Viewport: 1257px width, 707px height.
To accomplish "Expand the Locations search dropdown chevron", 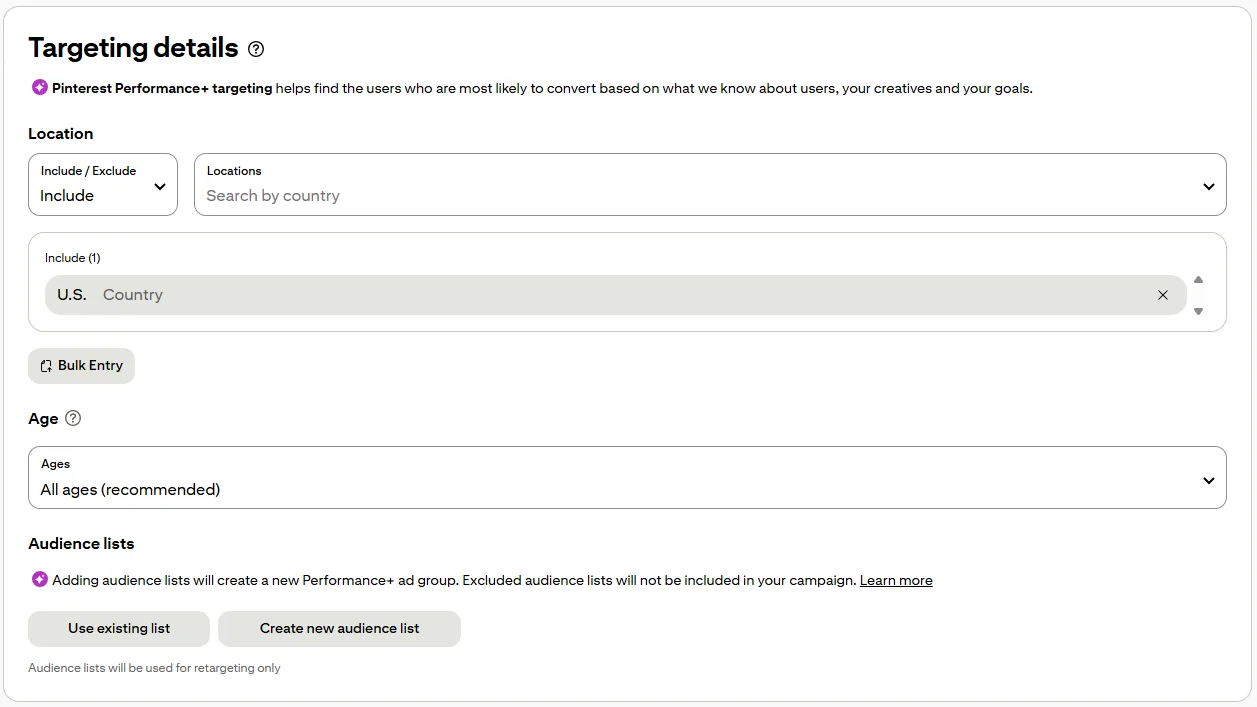I will (1207, 185).
